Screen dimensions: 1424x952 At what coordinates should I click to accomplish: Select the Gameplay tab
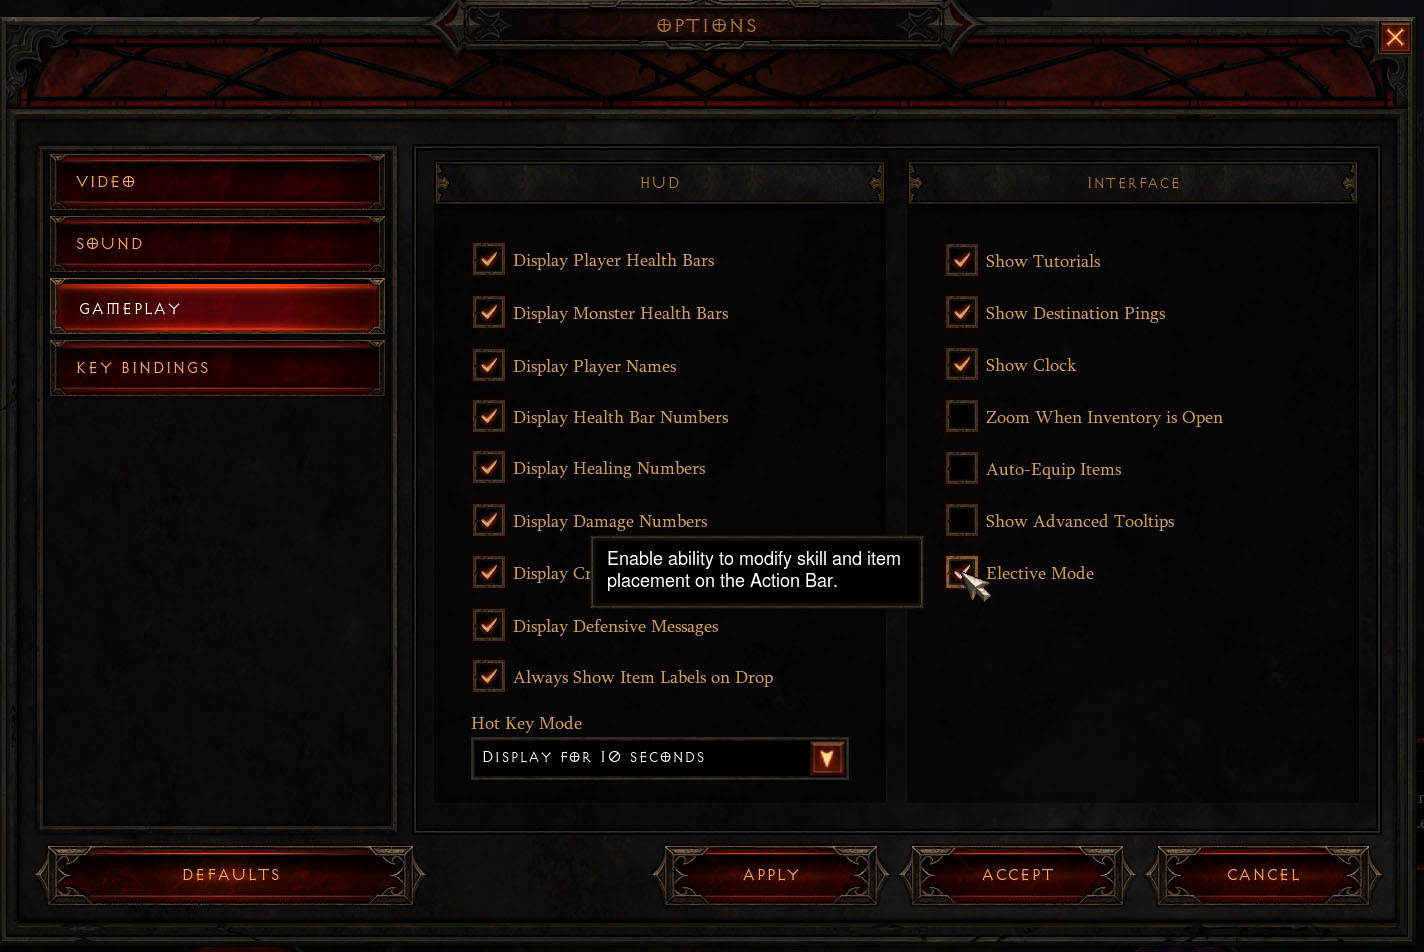click(x=217, y=307)
